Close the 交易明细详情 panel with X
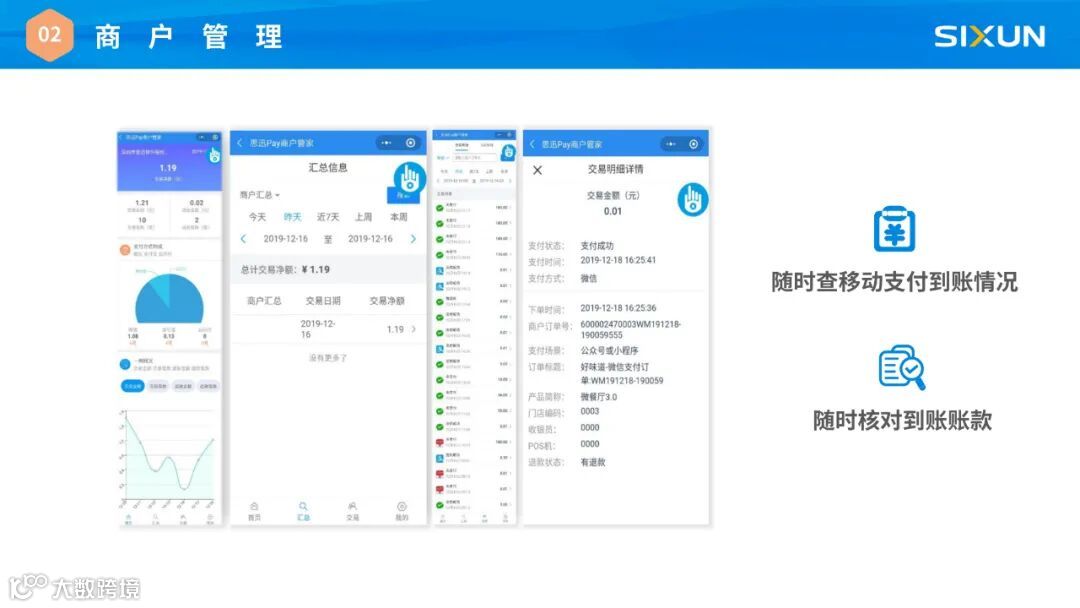 [537, 170]
